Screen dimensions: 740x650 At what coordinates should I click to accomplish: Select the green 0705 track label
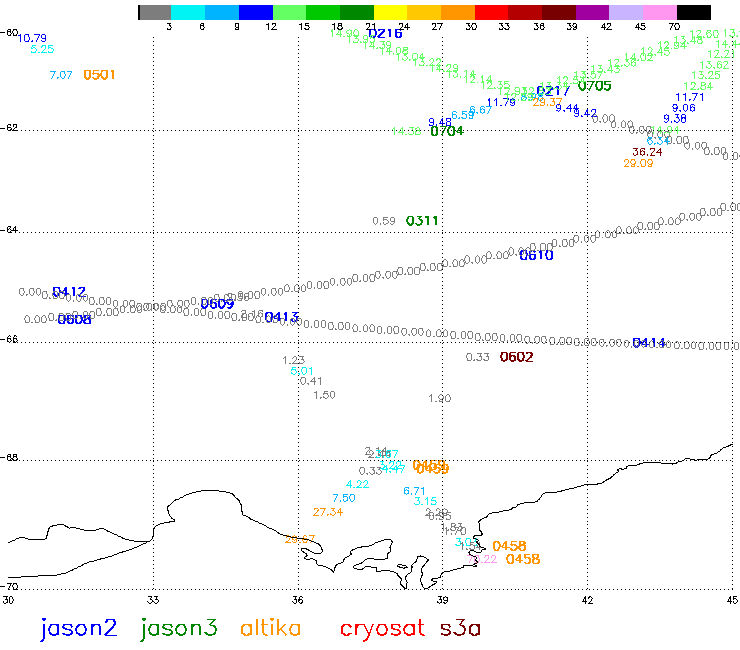pos(595,86)
